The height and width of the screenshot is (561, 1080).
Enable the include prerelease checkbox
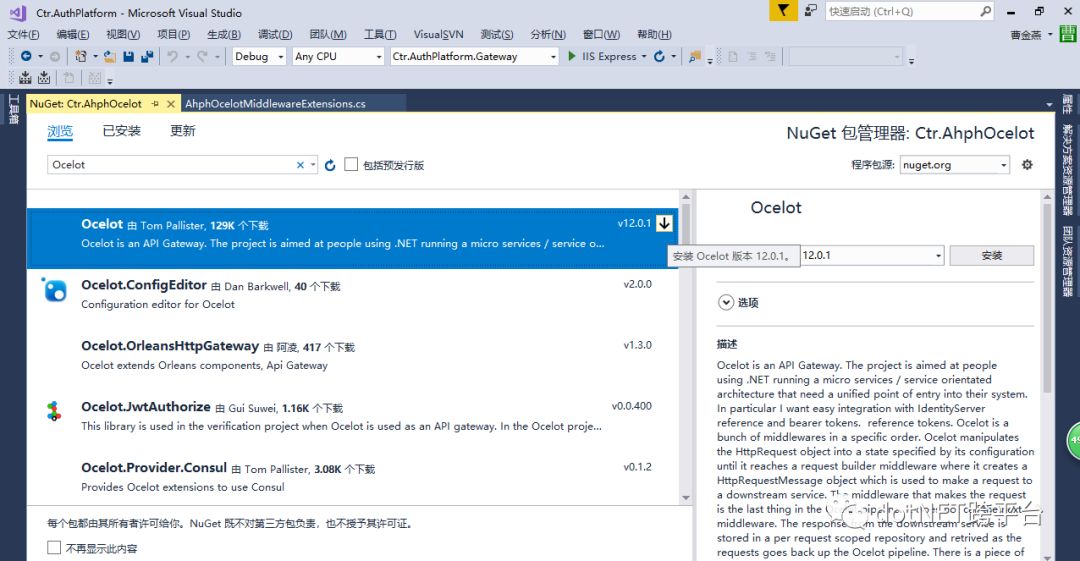(x=351, y=165)
